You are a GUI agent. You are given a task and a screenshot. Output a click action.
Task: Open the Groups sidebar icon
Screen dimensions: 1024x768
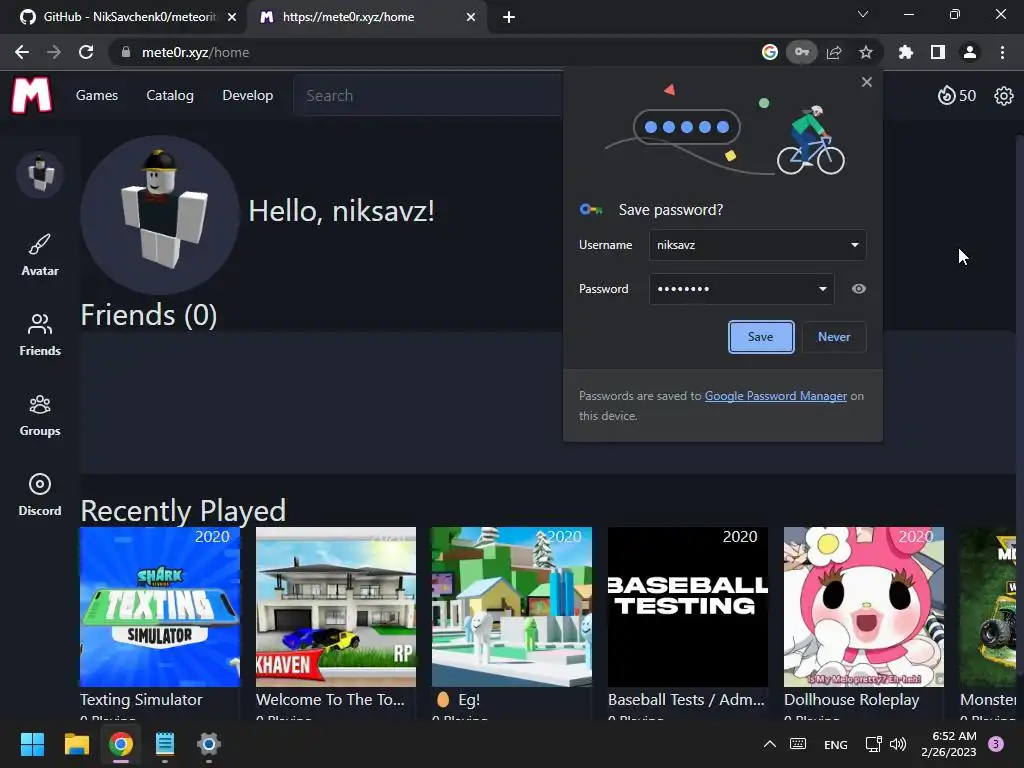[x=40, y=415]
